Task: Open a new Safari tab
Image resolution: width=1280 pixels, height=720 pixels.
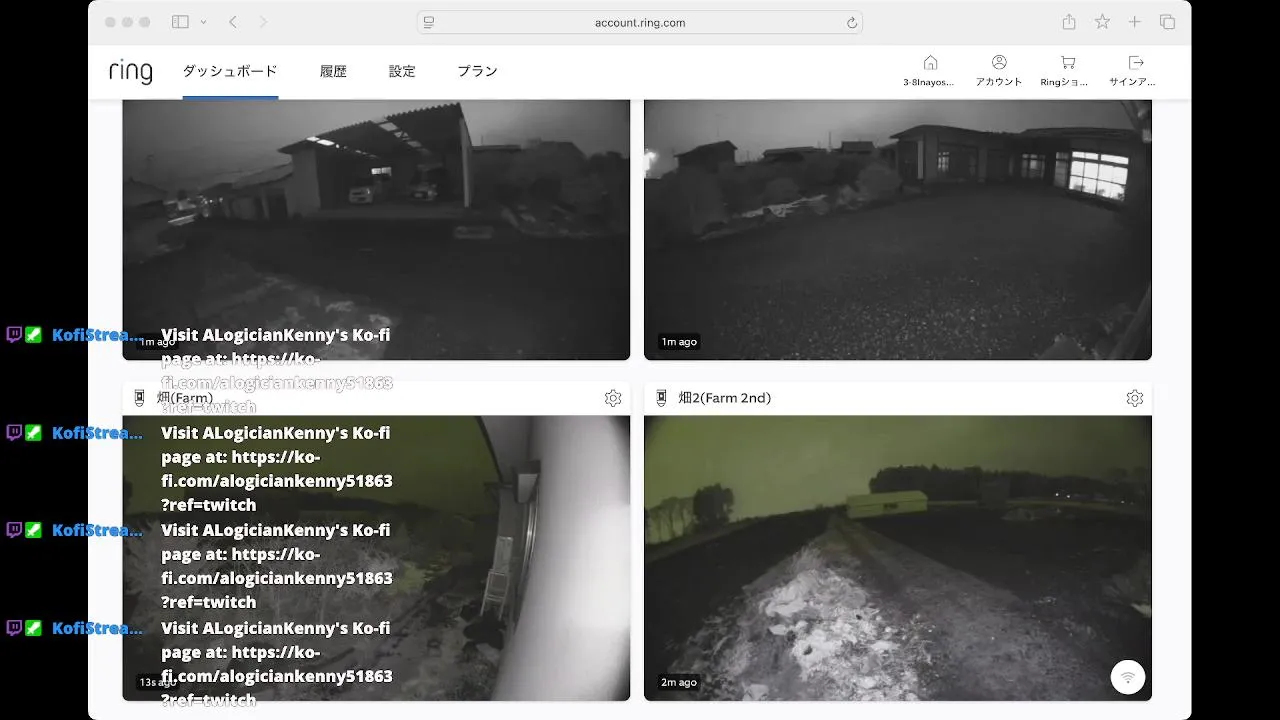Action: 1134,22
